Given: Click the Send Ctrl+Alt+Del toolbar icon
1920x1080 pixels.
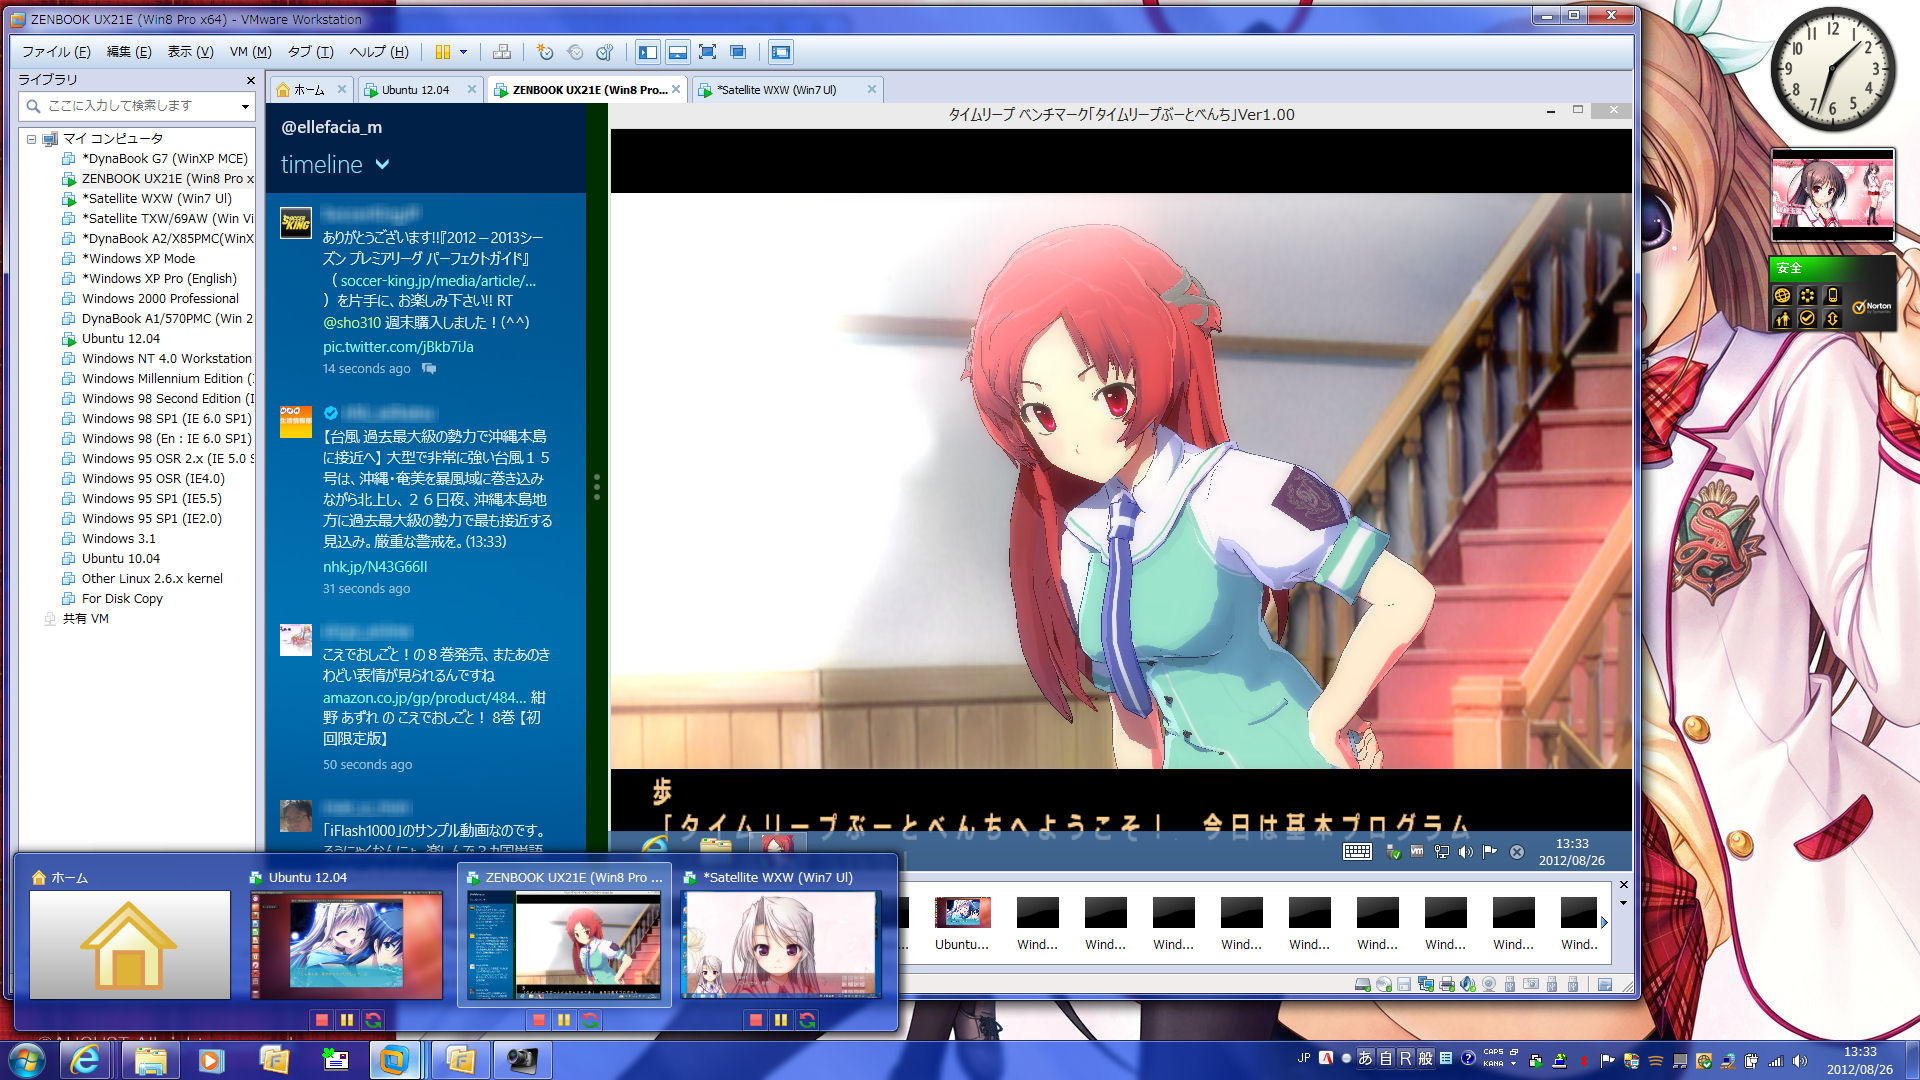Looking at the screenshot, I should pyautogui.click(x=502, y=52).
